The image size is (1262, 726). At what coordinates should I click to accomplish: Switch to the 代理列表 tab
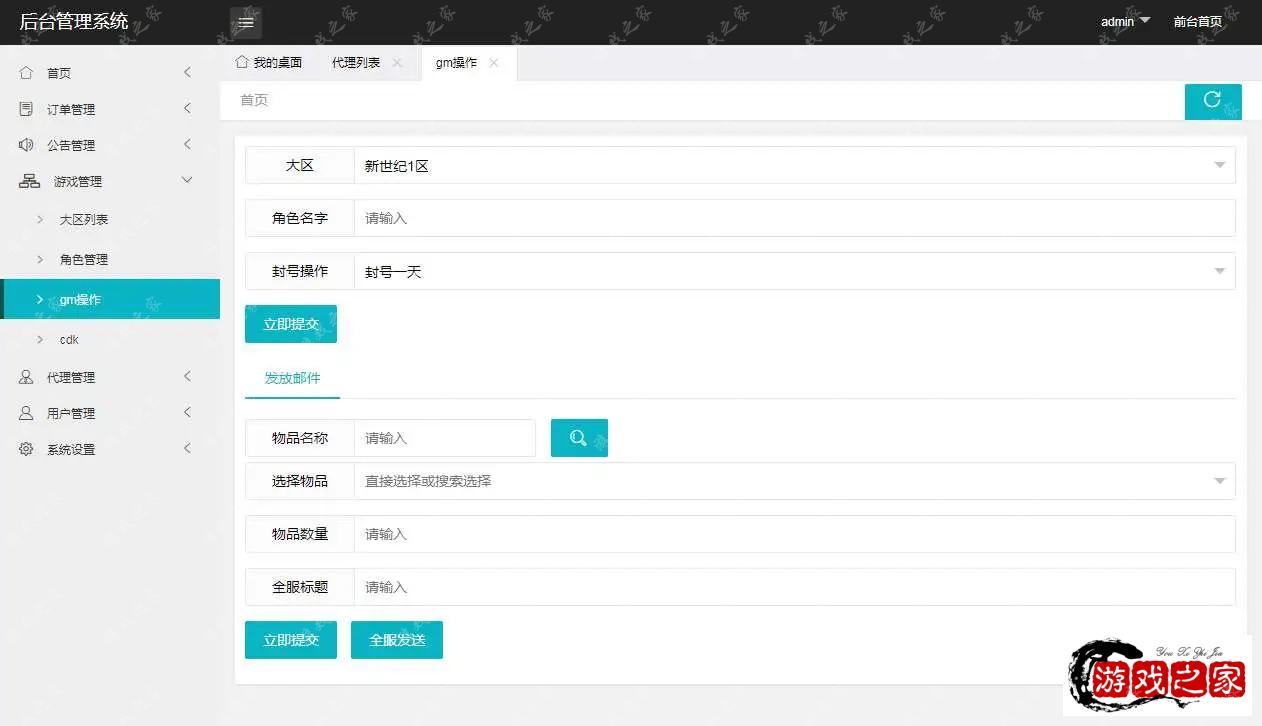coord(355,61)
